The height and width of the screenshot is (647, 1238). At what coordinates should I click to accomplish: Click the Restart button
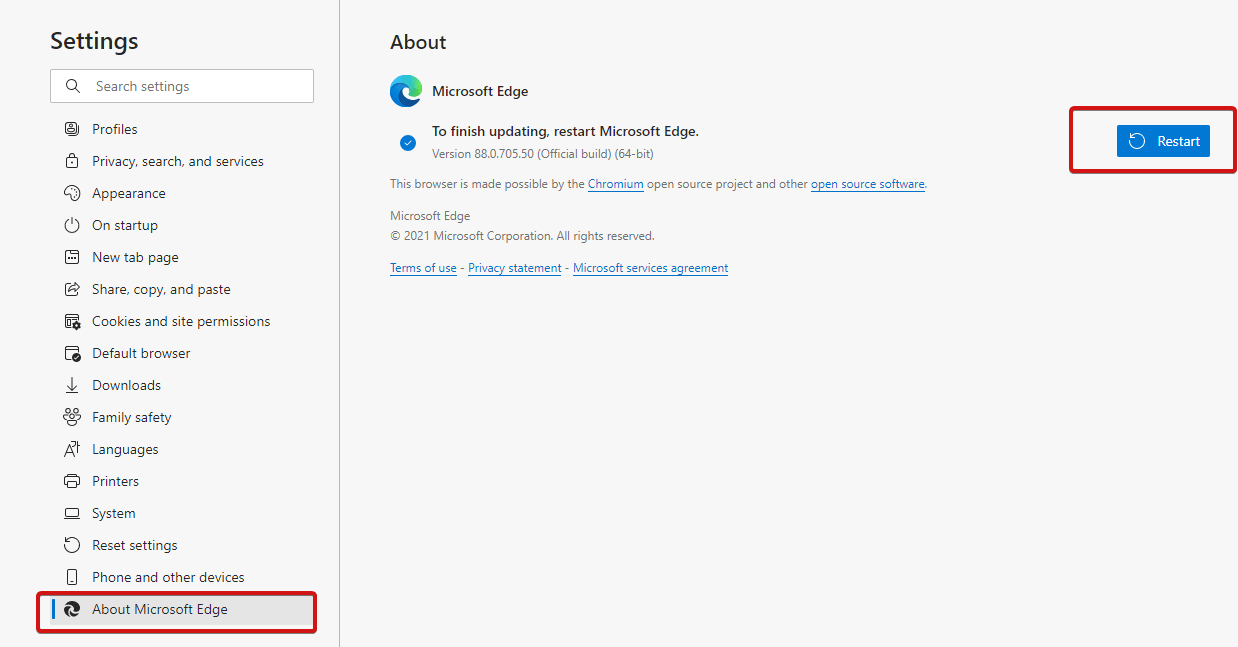1163,140
